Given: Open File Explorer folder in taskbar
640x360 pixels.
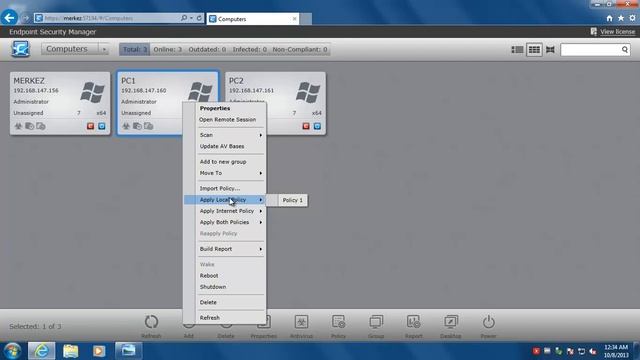Looking at the screenshot, I should [x=70, y=351].
